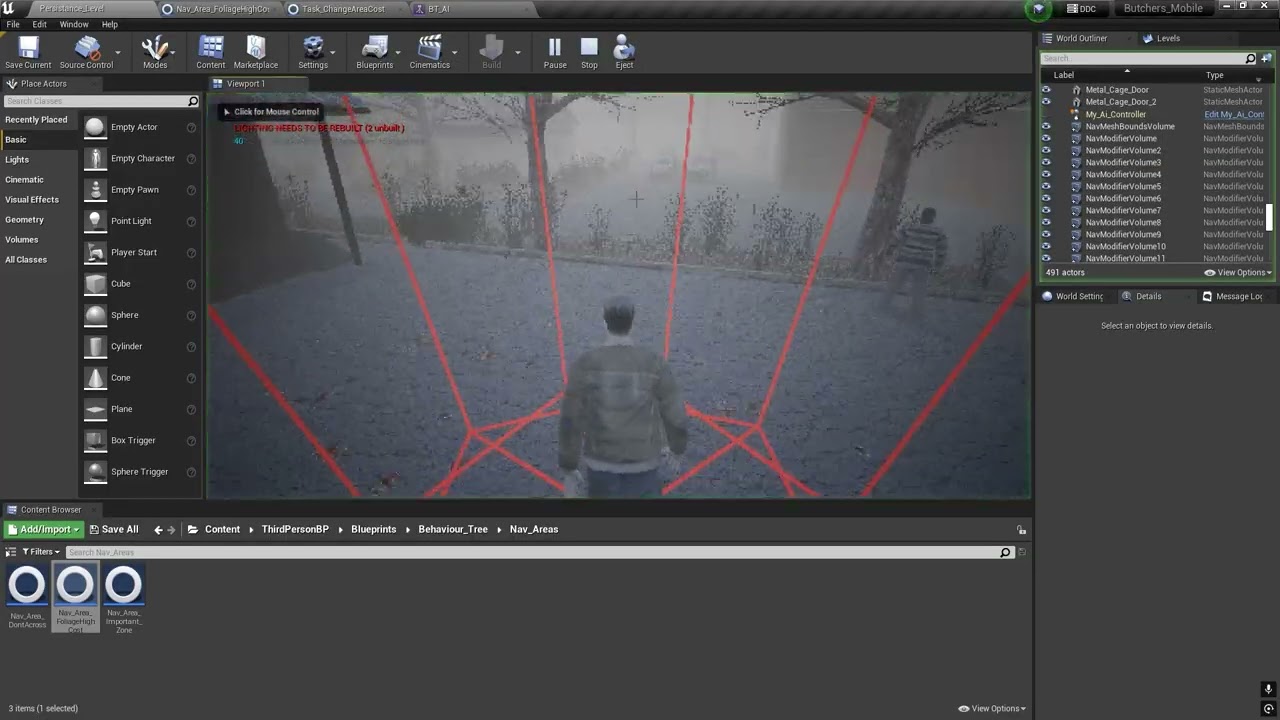The width and height of the screenshot is (1280, 720).
Task: Open the Cinematics toolbar icon
Action: pyautogui.click(x=430, y=48)
